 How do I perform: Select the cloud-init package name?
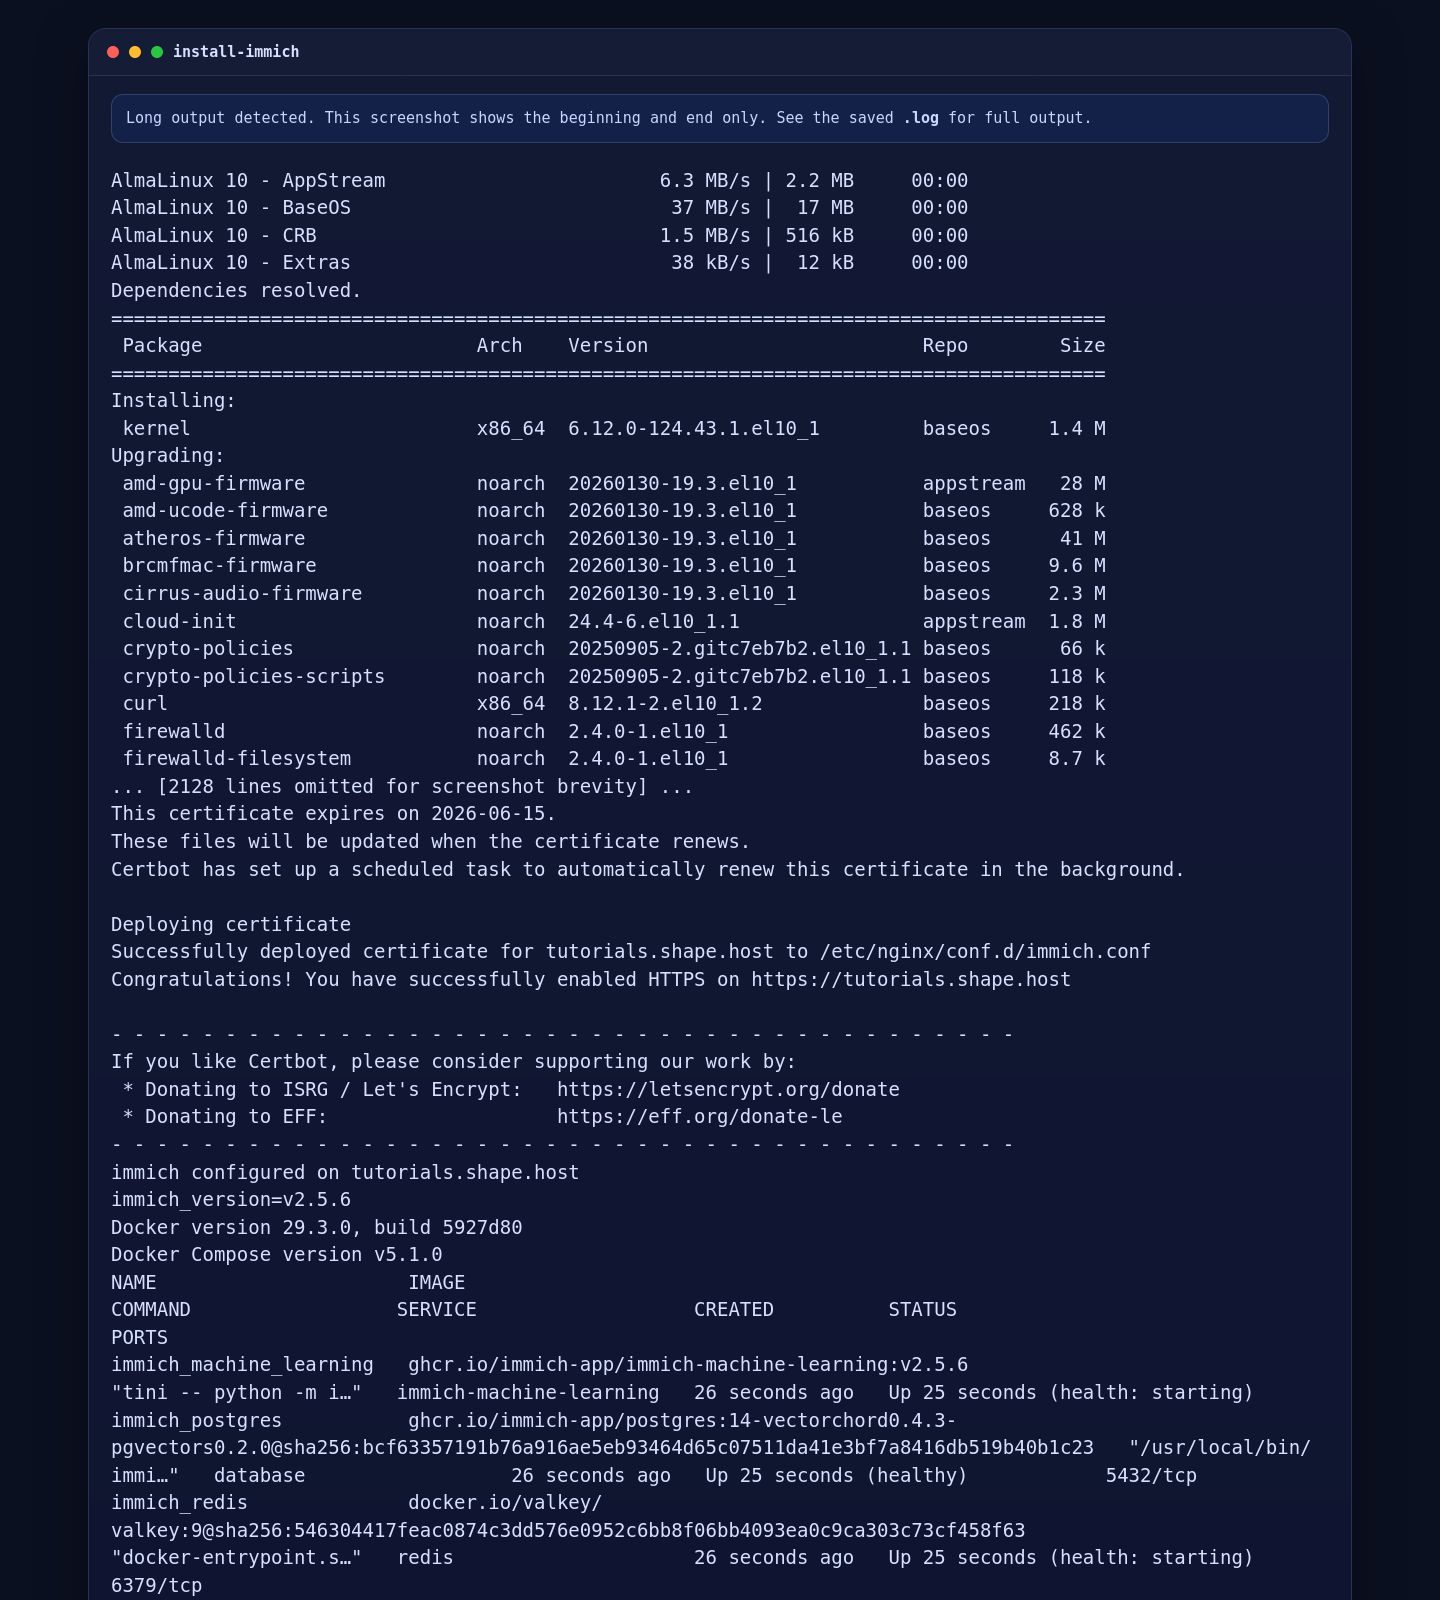point(179,622)
